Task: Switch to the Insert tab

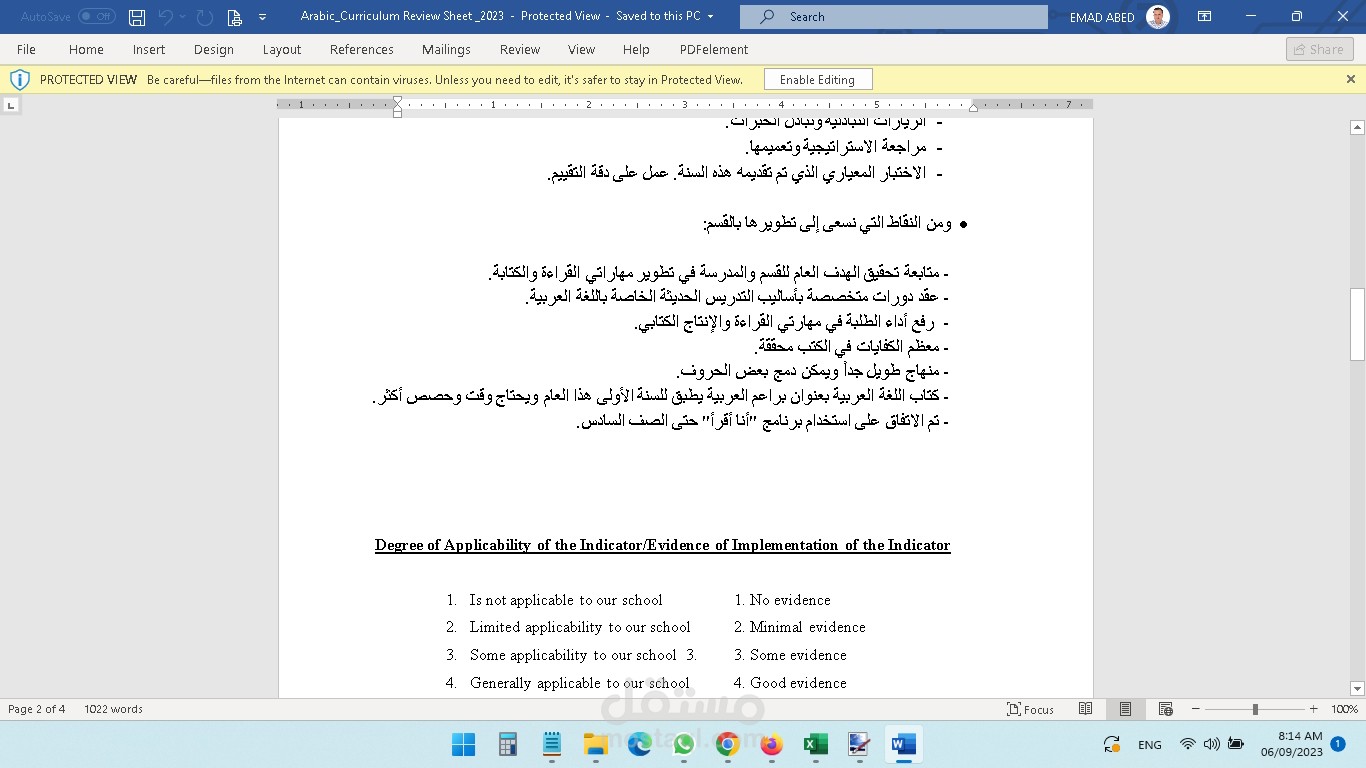Action: click(x=149, y=49)
